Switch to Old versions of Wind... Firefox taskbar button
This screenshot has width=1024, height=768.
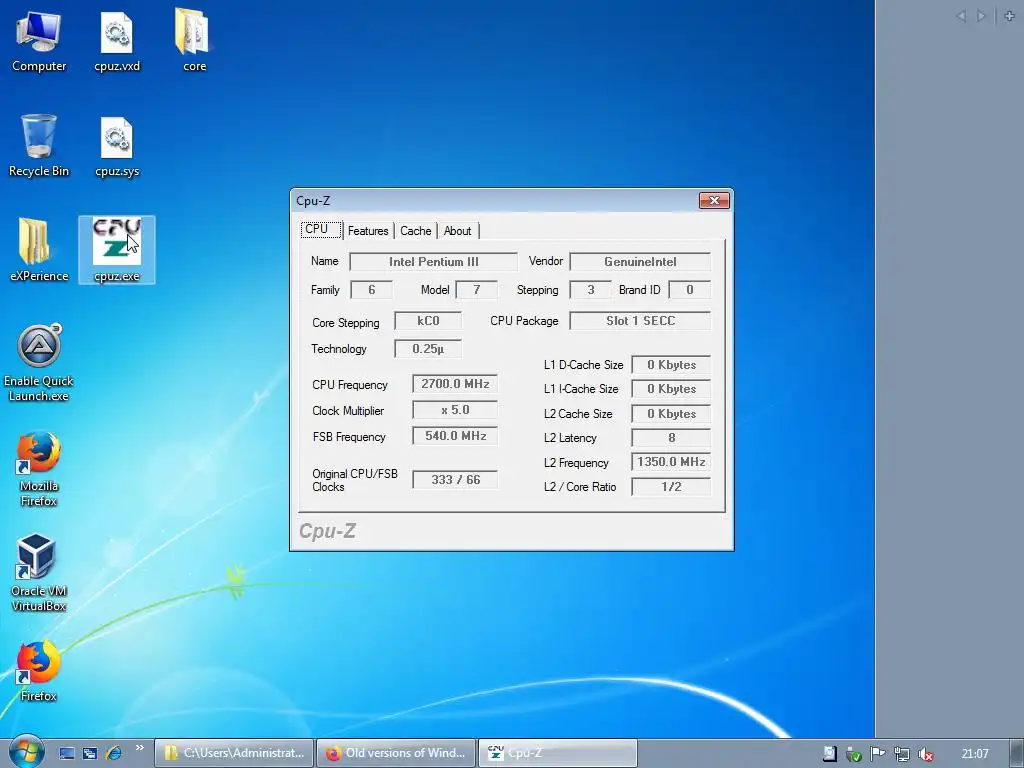coord(396,753)
